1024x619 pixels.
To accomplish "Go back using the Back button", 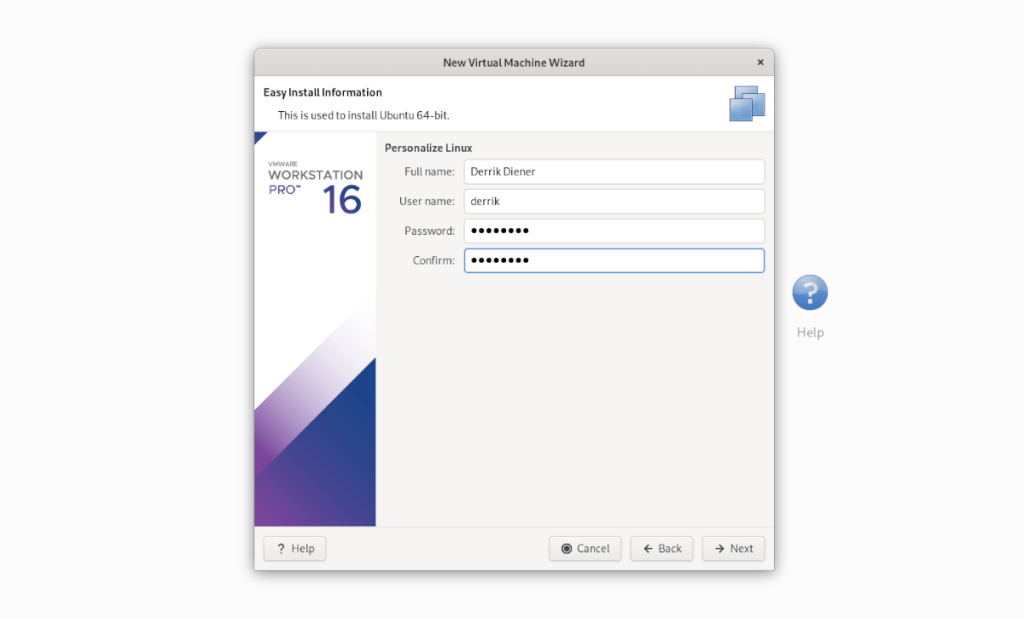I will 661,548.
